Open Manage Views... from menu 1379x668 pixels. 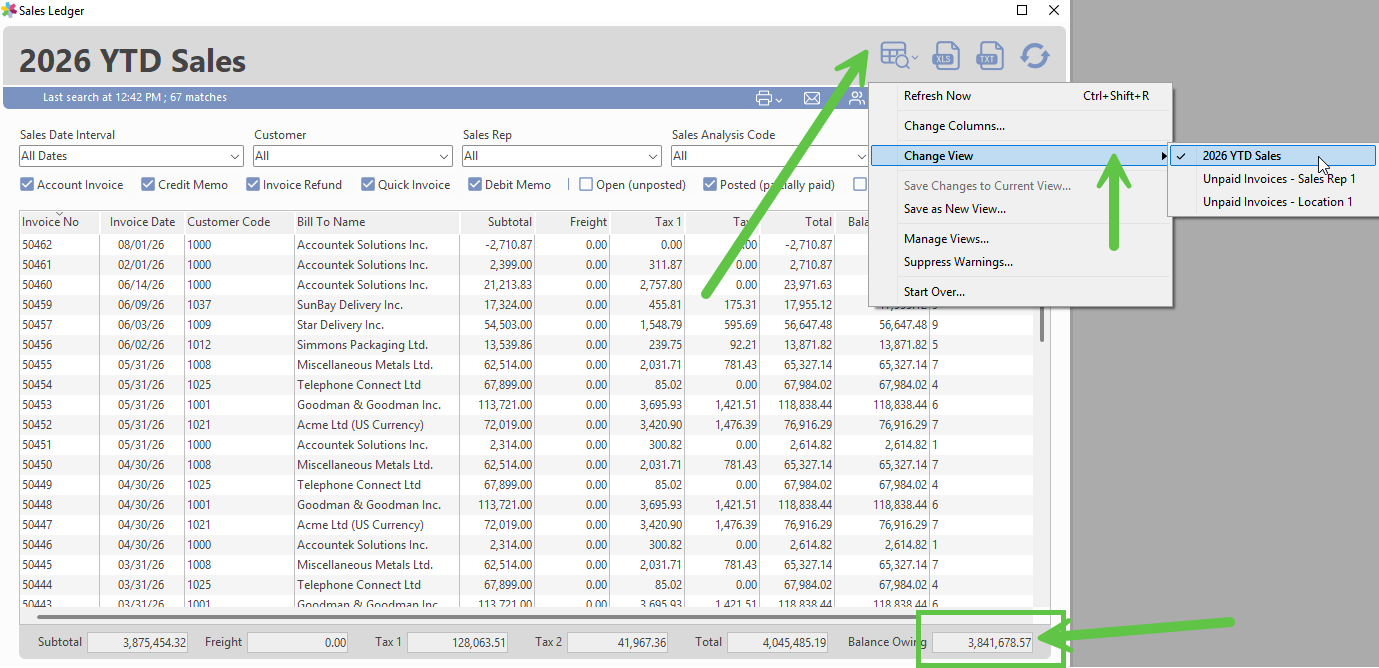[x=1020, y=239]
